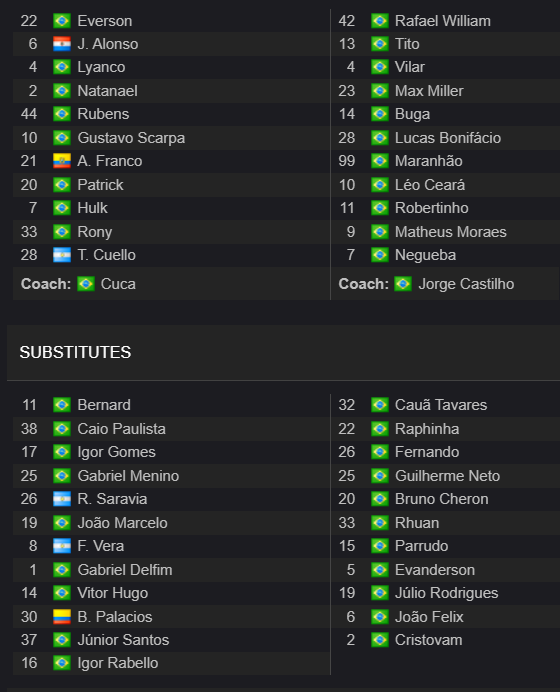Click the Brazil flag beside coach Jorge Castilho
Viewport: 560px width, 692px height.
tap(403, 284)
